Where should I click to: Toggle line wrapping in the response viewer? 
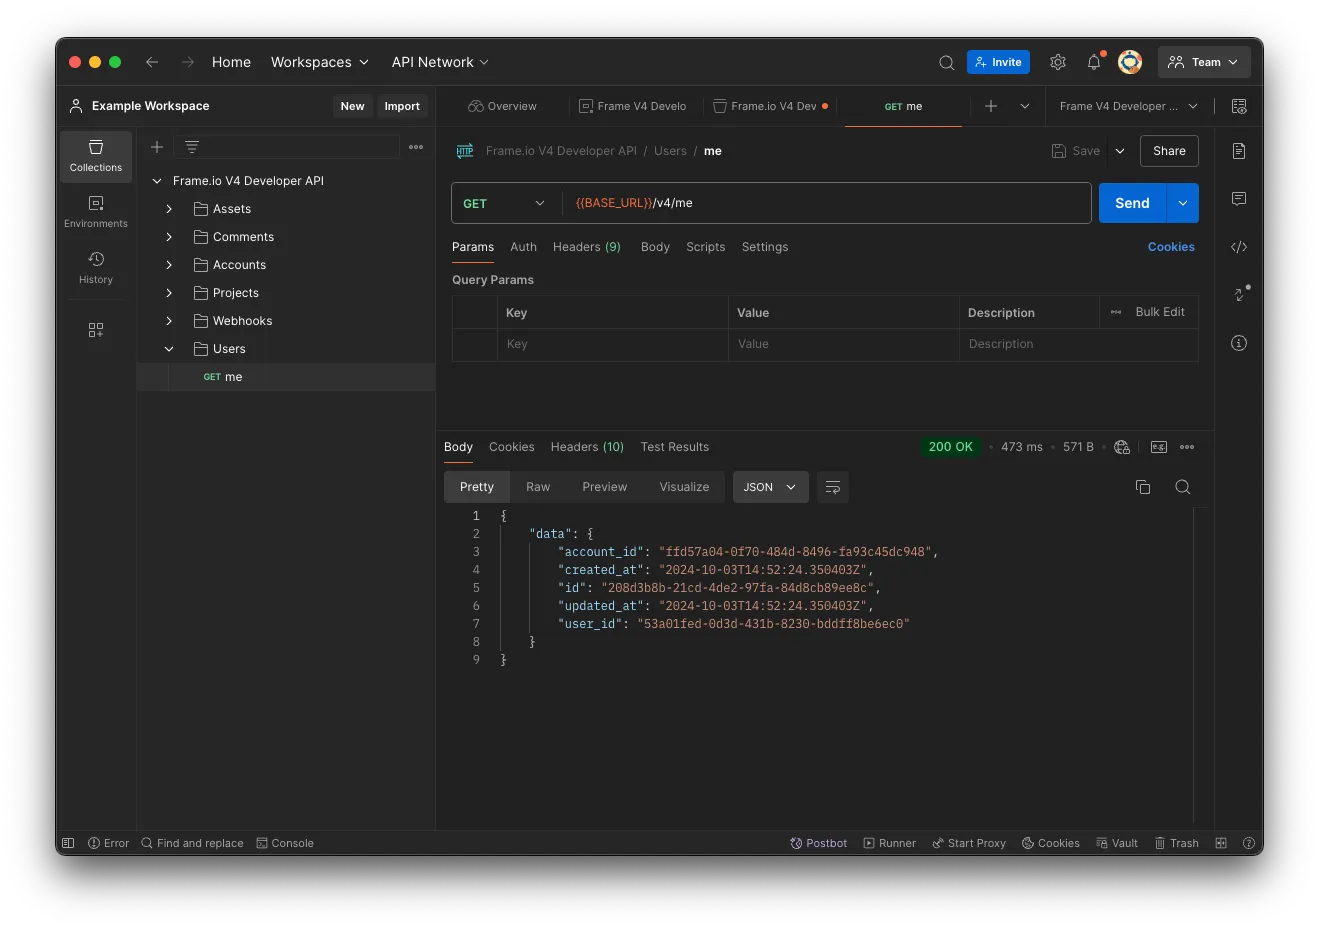[833, 487]
